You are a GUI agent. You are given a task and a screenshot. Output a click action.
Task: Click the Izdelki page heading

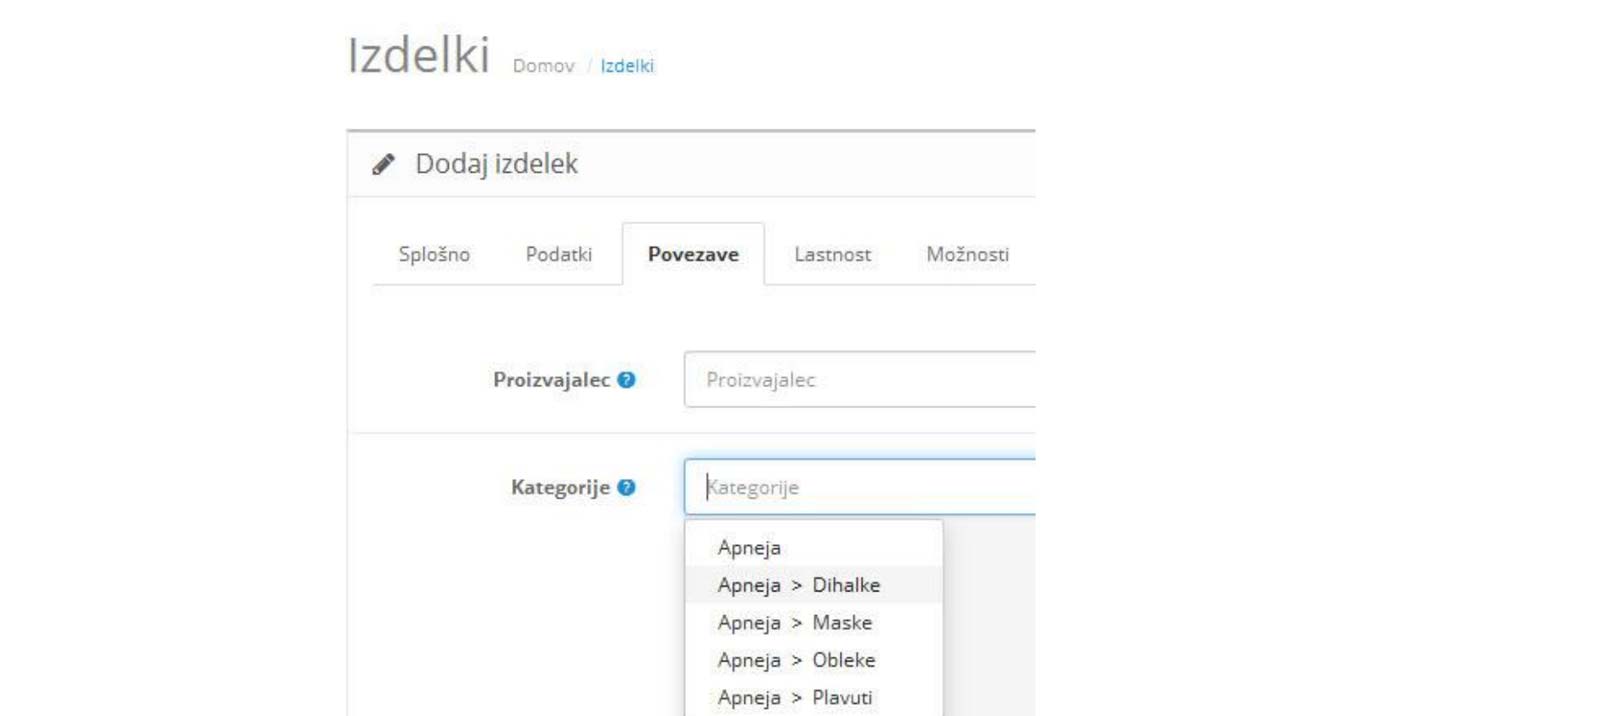click(418, 56)
